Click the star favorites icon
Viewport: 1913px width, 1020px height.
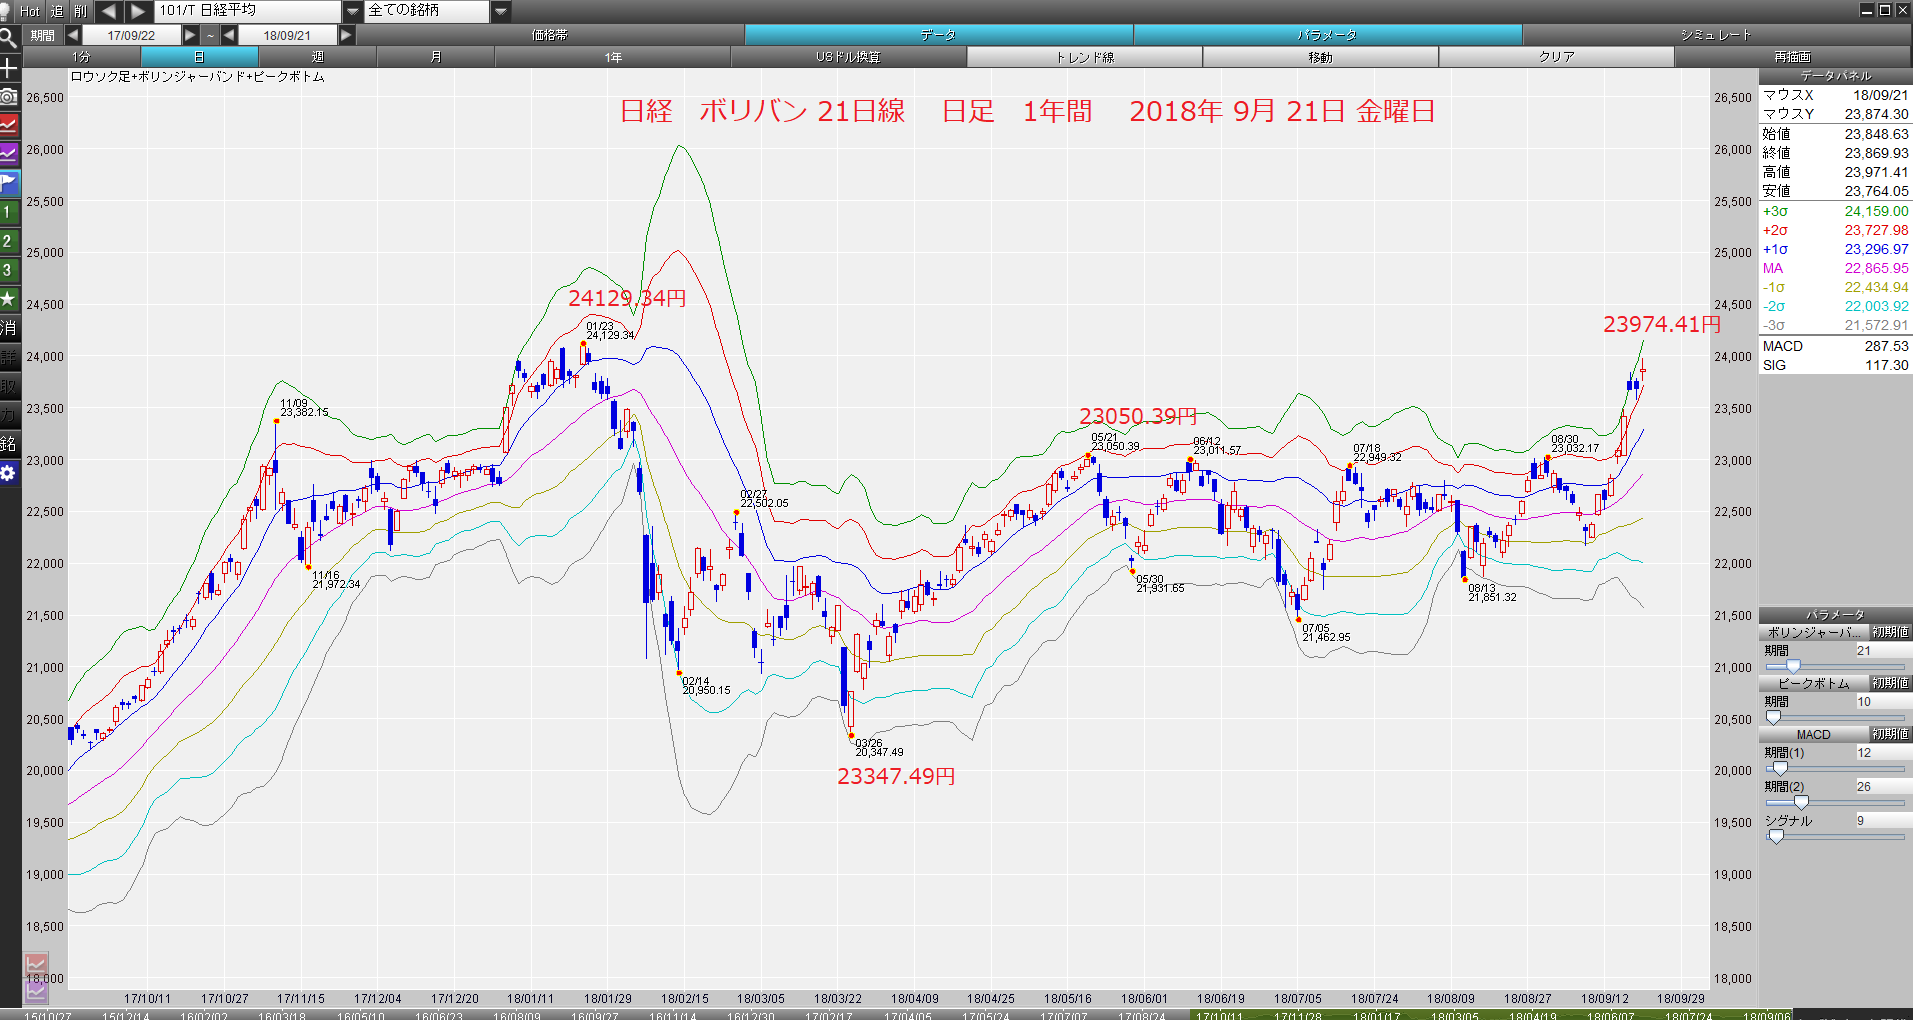(9, 299)
